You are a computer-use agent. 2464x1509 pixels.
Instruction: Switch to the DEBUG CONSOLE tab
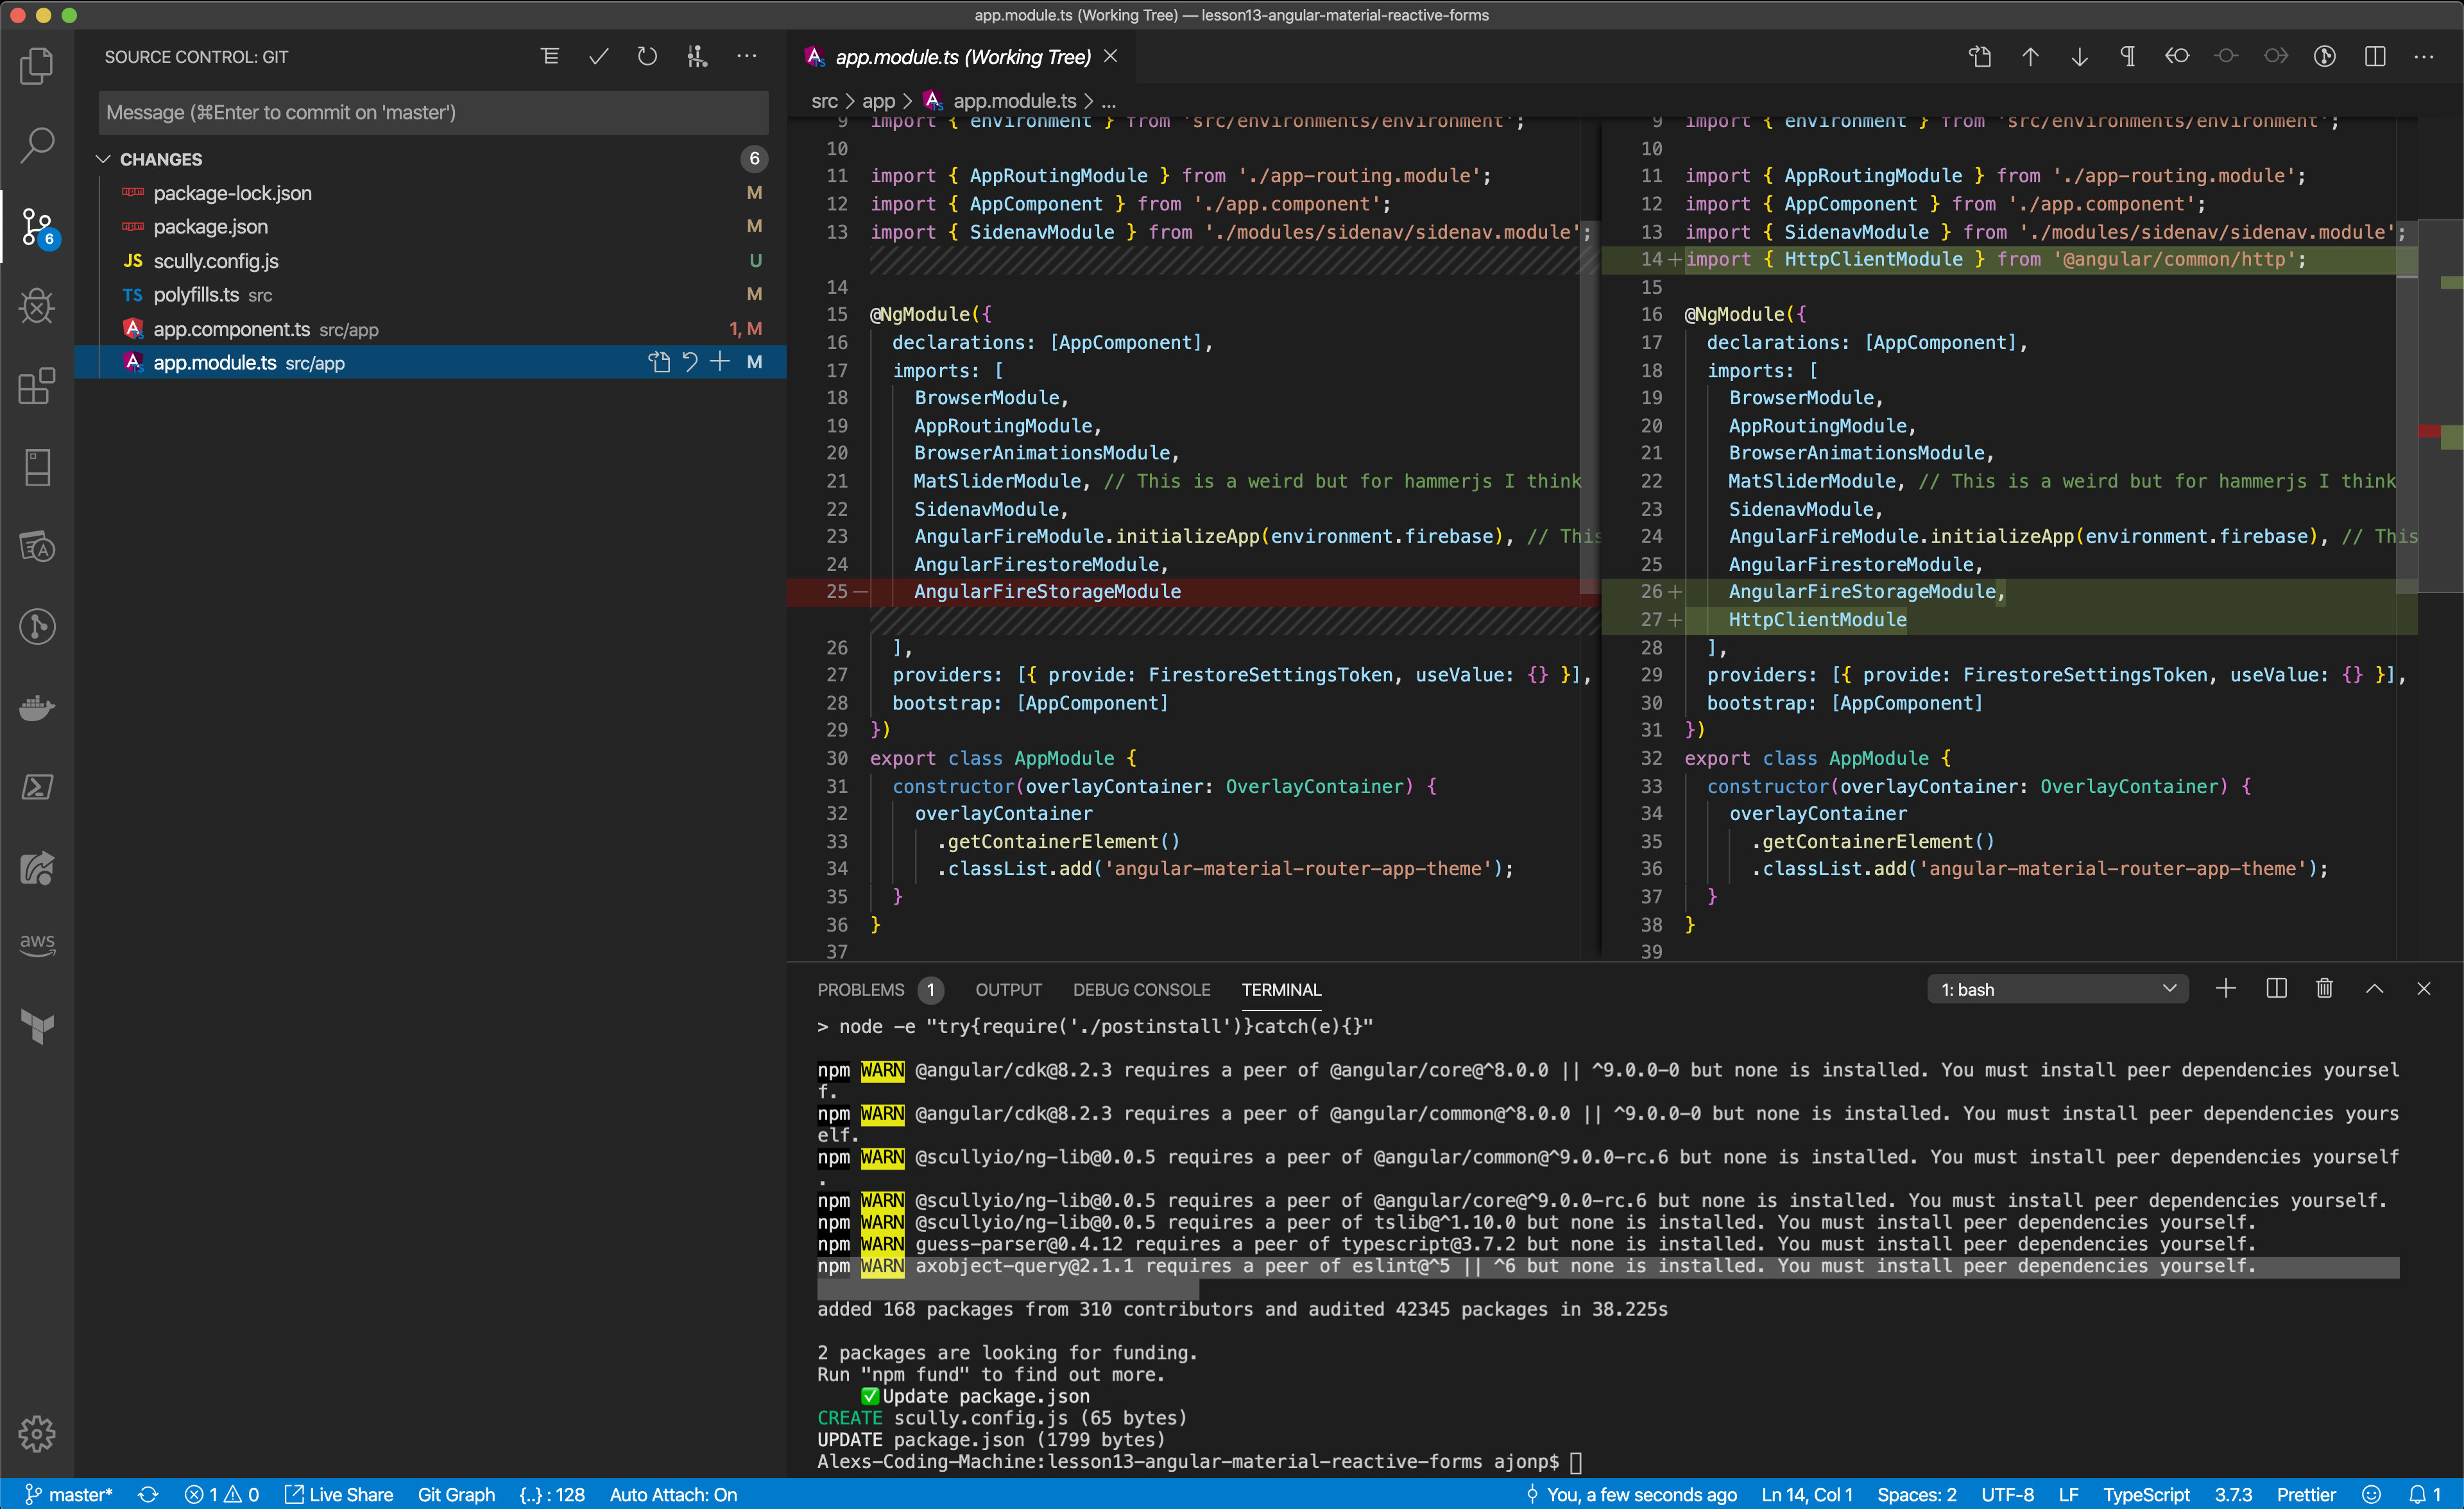(x=1141, y=989)
